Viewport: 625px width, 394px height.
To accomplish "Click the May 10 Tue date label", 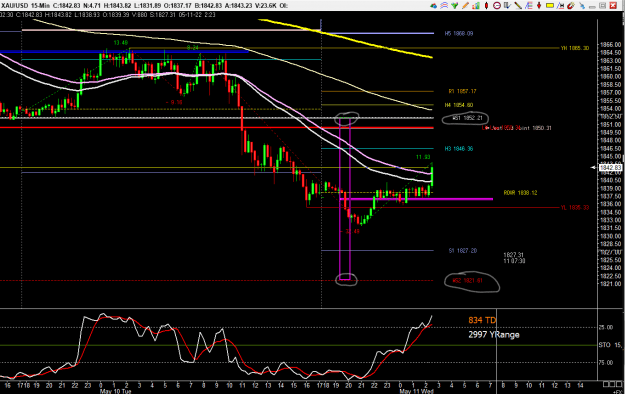I will pyautogui.click(x=116, y=391).
